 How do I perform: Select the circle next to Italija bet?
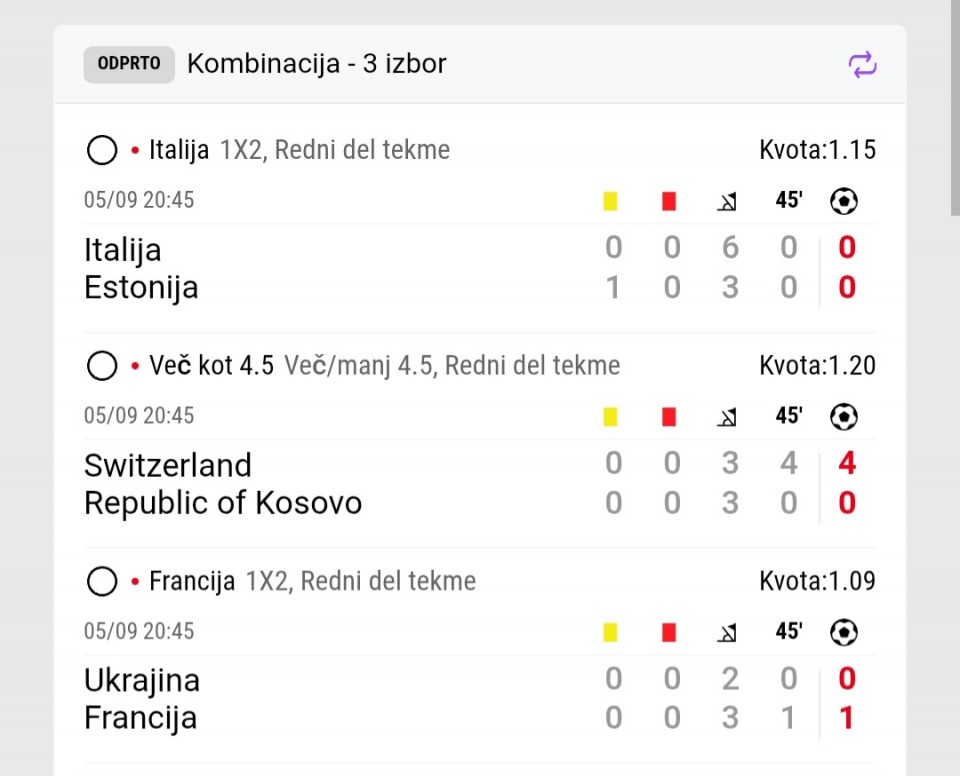point(102,150)
